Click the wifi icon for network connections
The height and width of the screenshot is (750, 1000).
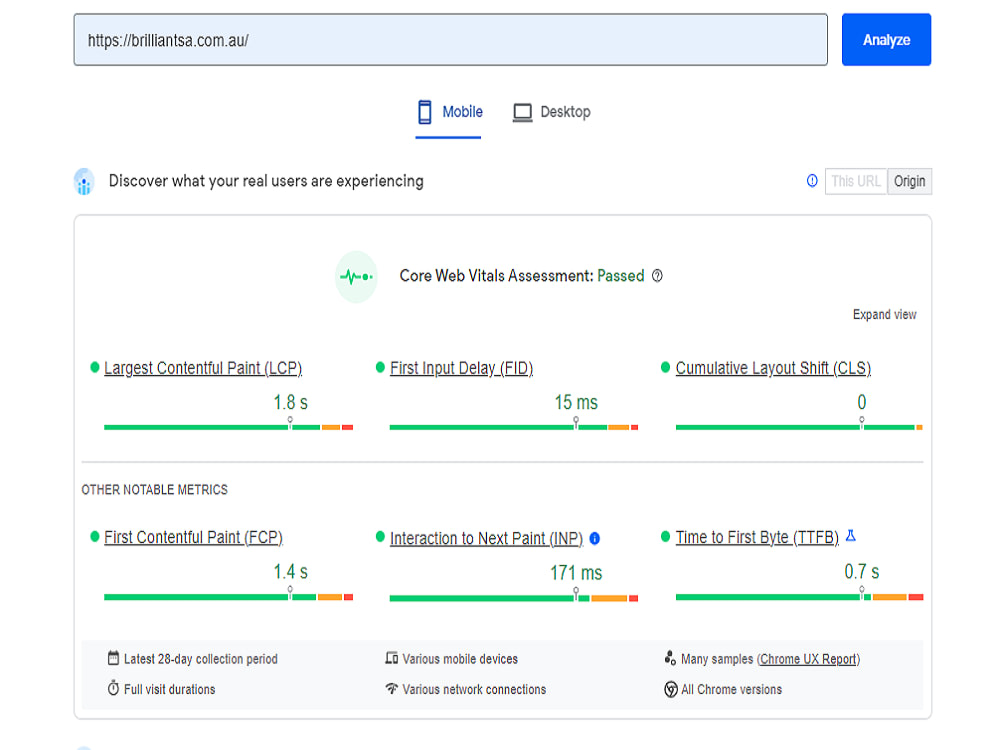[x=392, y=689]
